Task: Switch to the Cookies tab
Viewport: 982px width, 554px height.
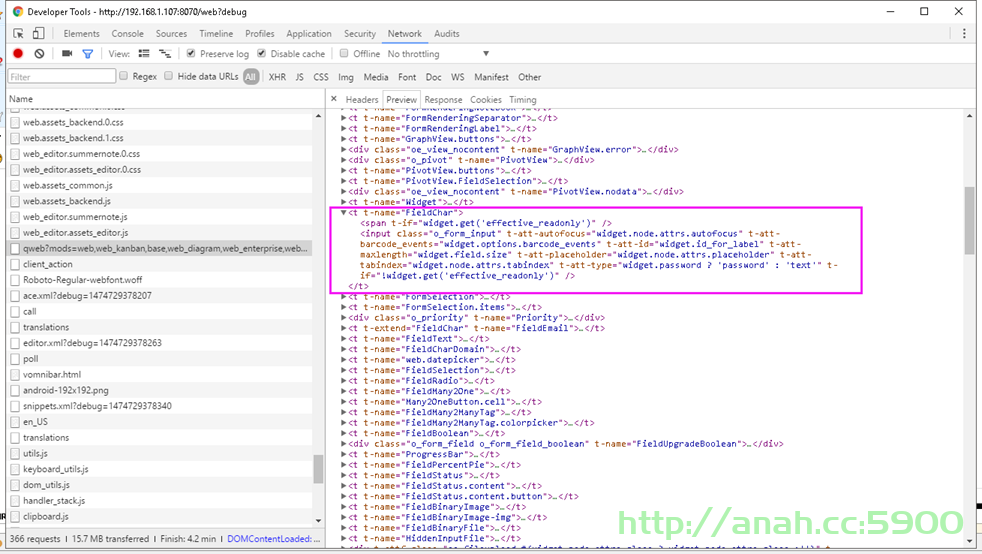Action: pyautogui.click(x=485, y=100)
